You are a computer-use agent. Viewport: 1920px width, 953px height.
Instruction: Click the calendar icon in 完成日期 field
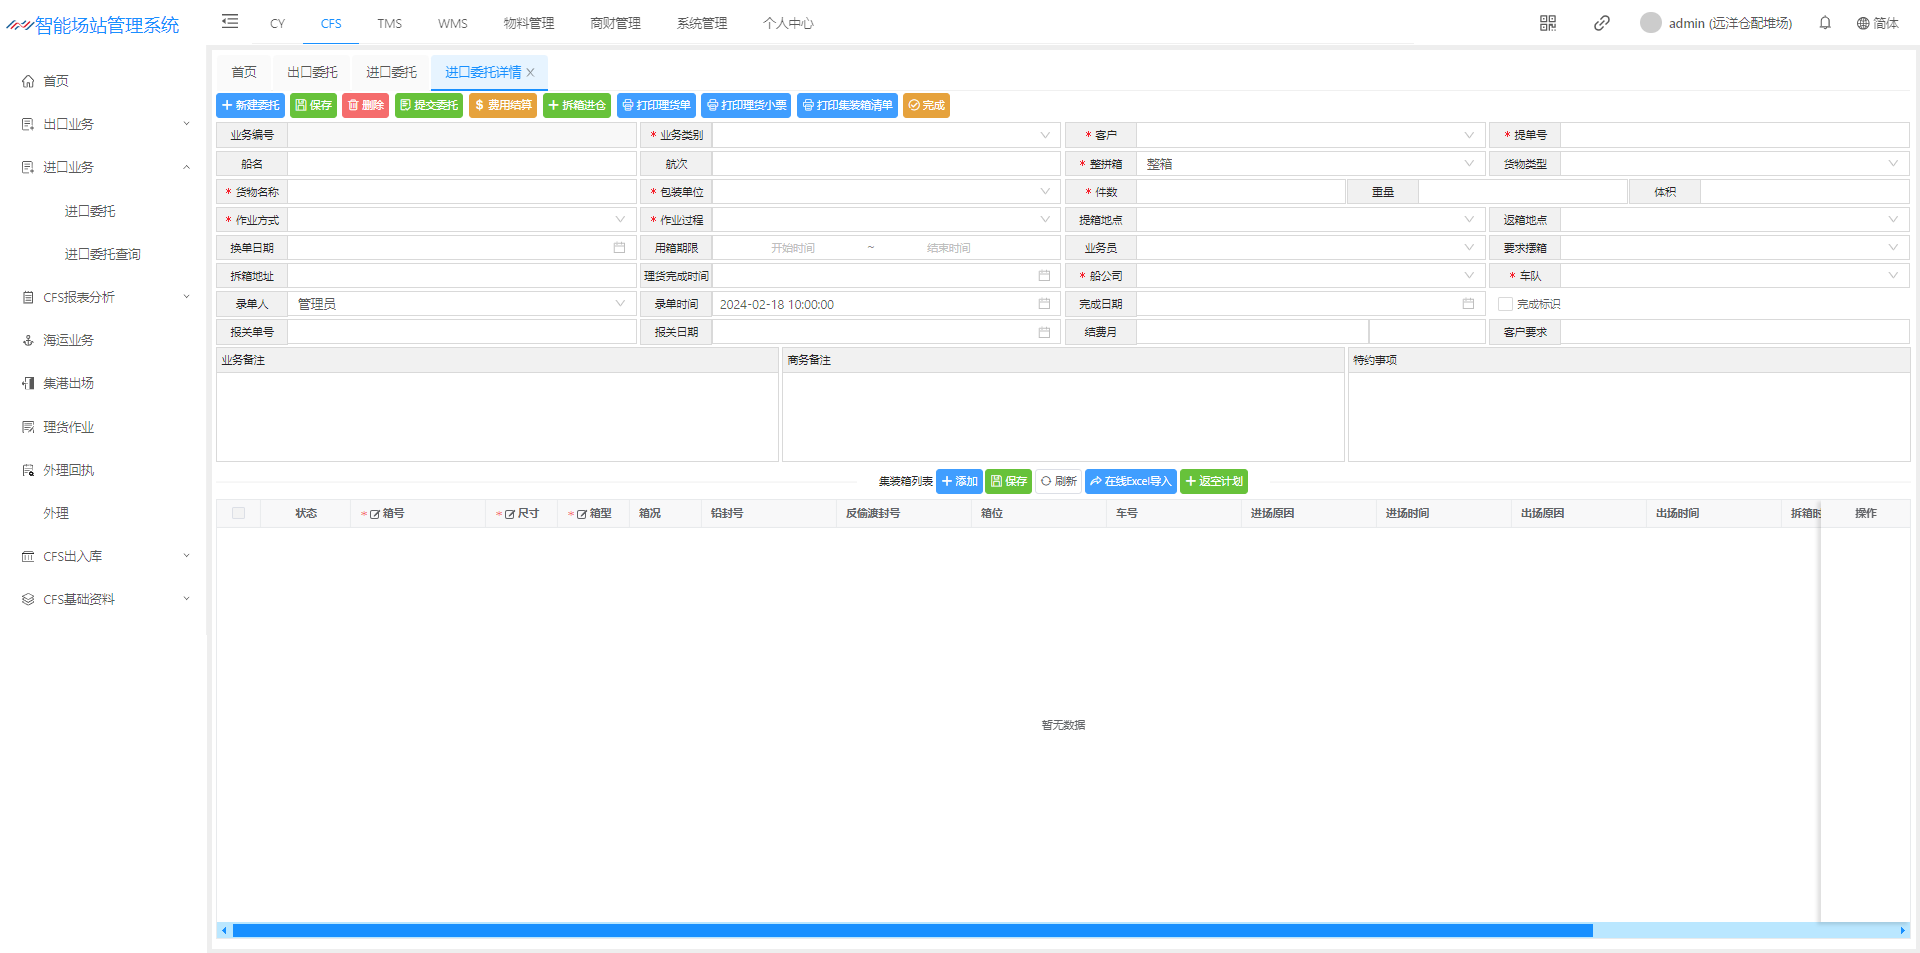1468,304
